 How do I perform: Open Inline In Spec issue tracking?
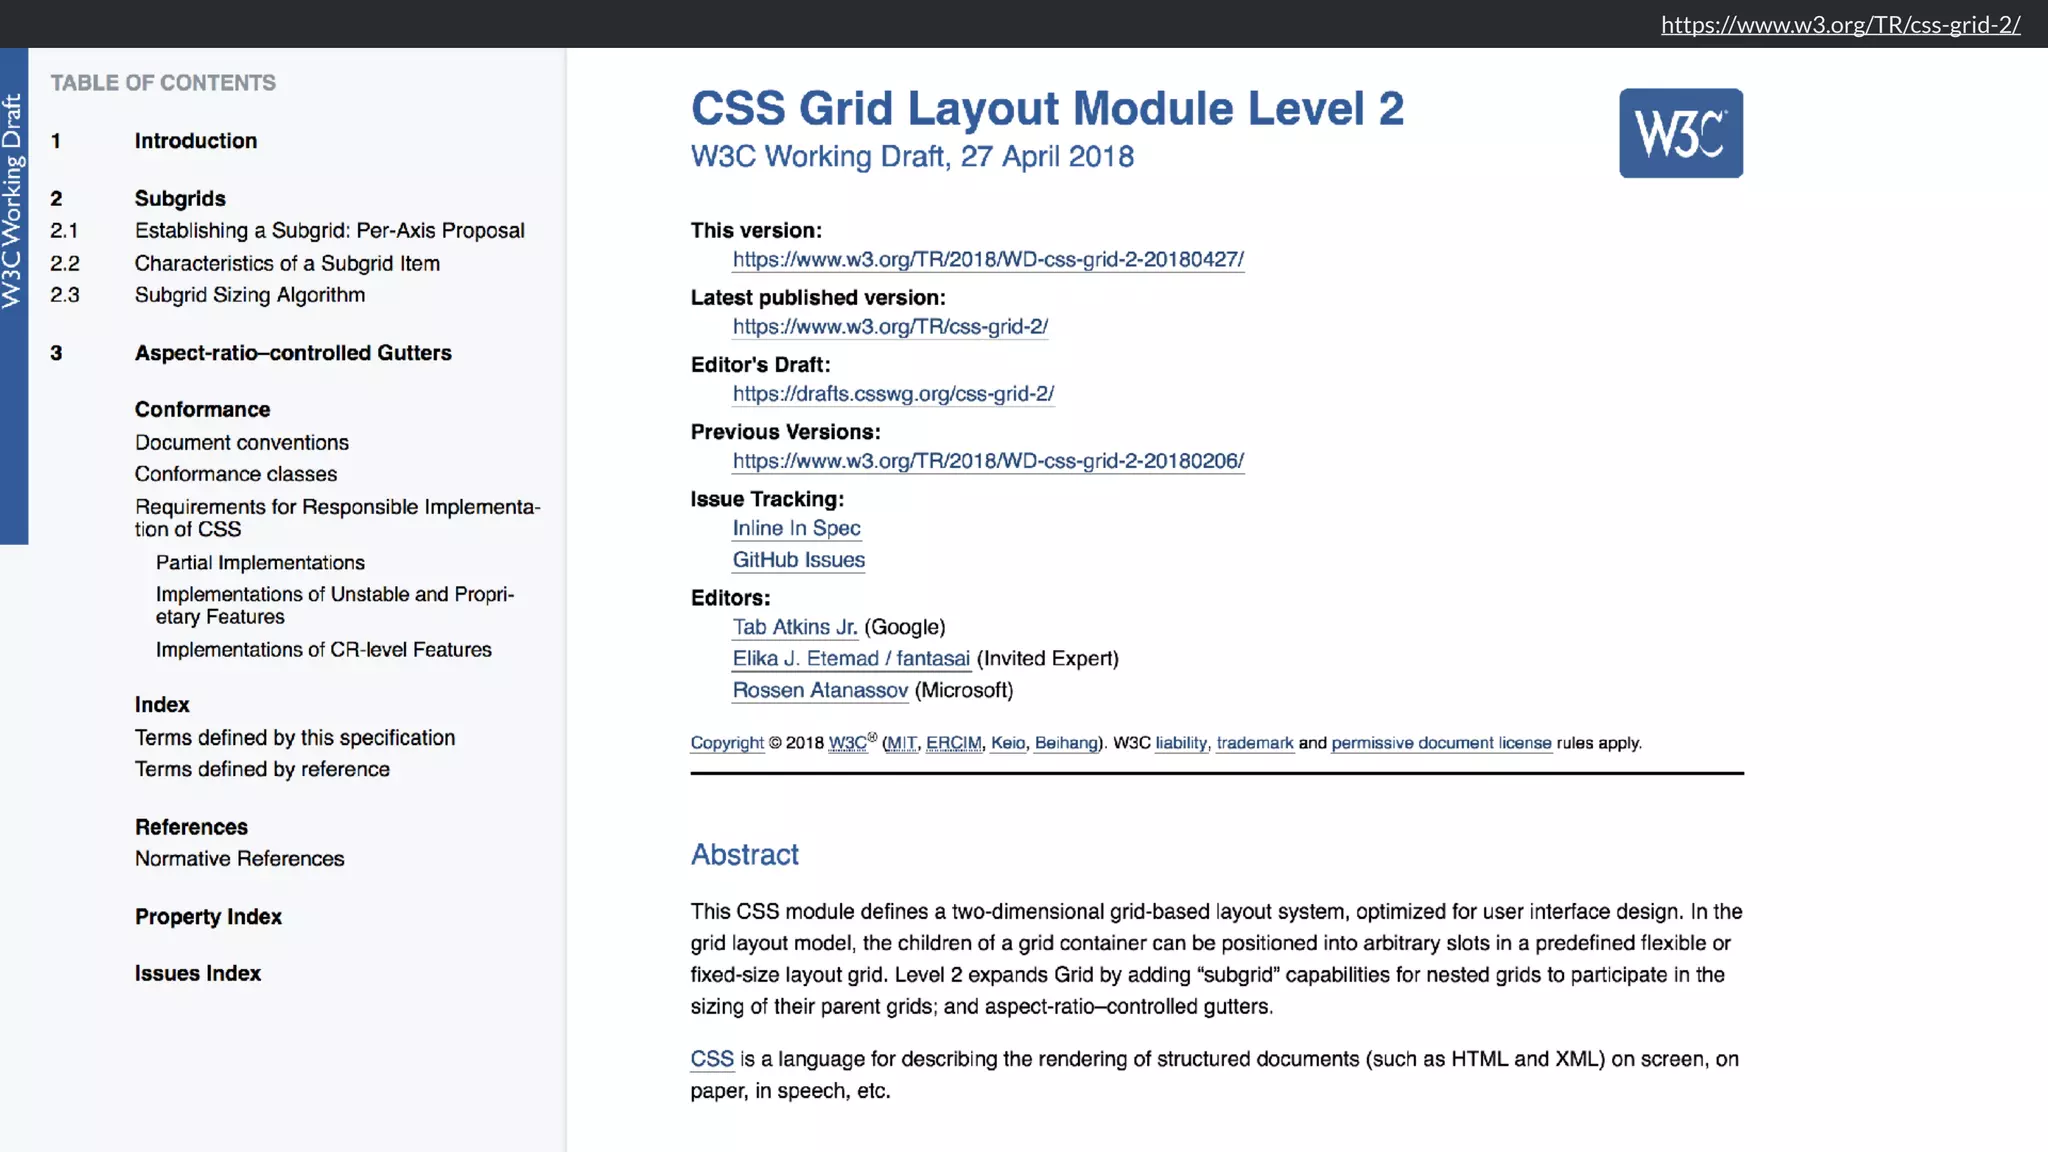pos(796,528)
